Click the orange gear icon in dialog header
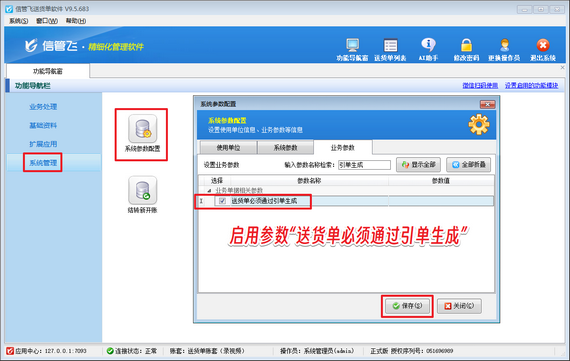Viewport: 570px width, 361px height. click(x=479, y=124)
